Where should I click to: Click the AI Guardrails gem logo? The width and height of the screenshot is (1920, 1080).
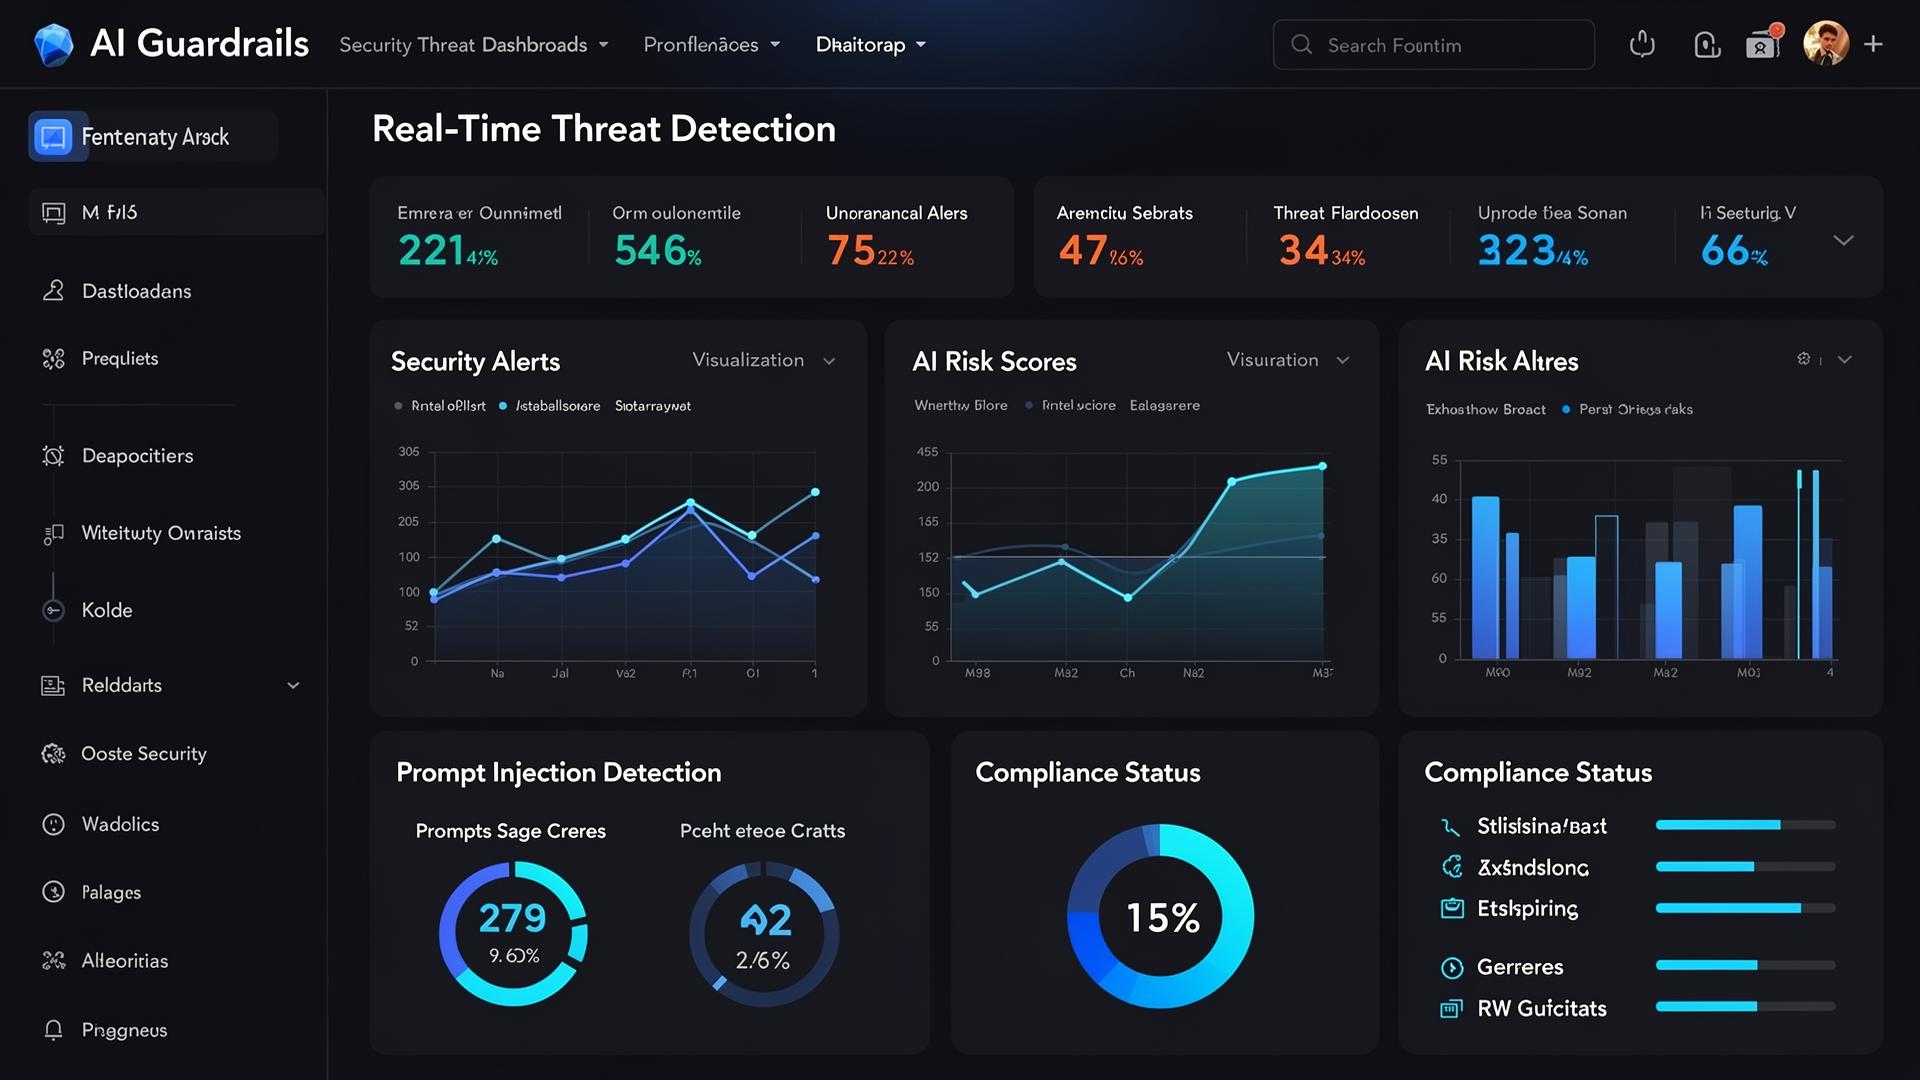coord(53,45)
